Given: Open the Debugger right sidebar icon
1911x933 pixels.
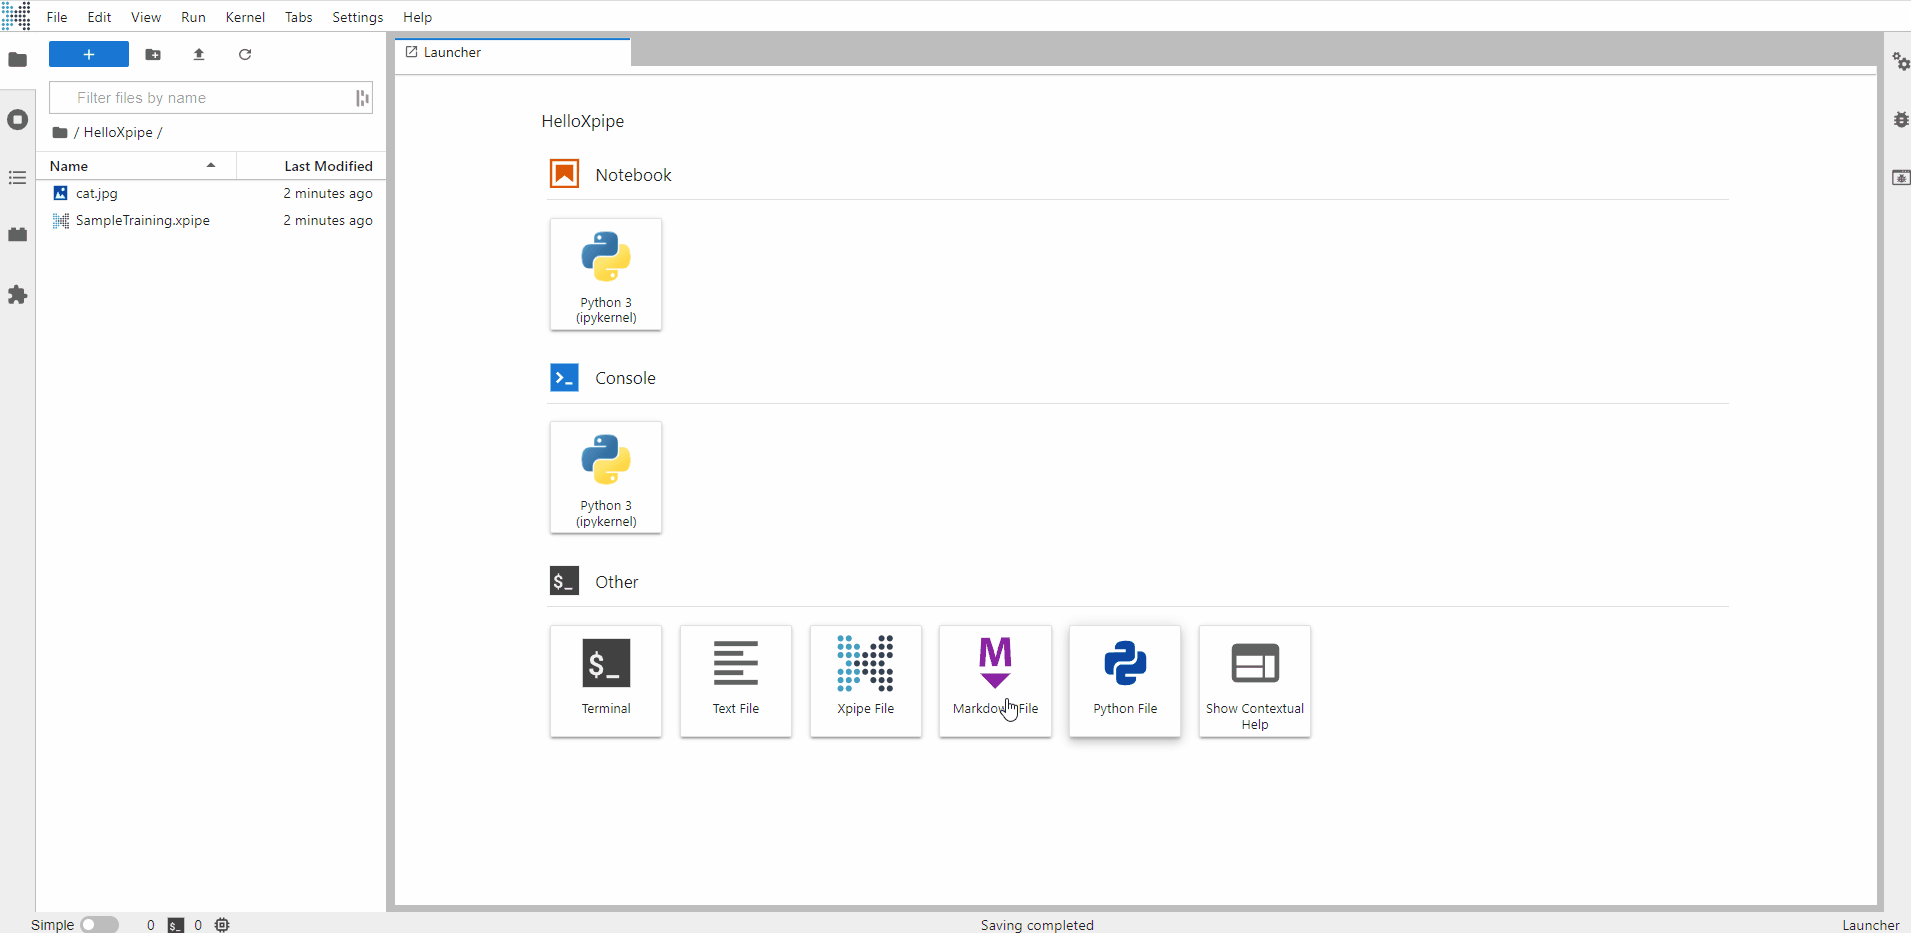Looking at the screenshot, I should click(1900, 120).
